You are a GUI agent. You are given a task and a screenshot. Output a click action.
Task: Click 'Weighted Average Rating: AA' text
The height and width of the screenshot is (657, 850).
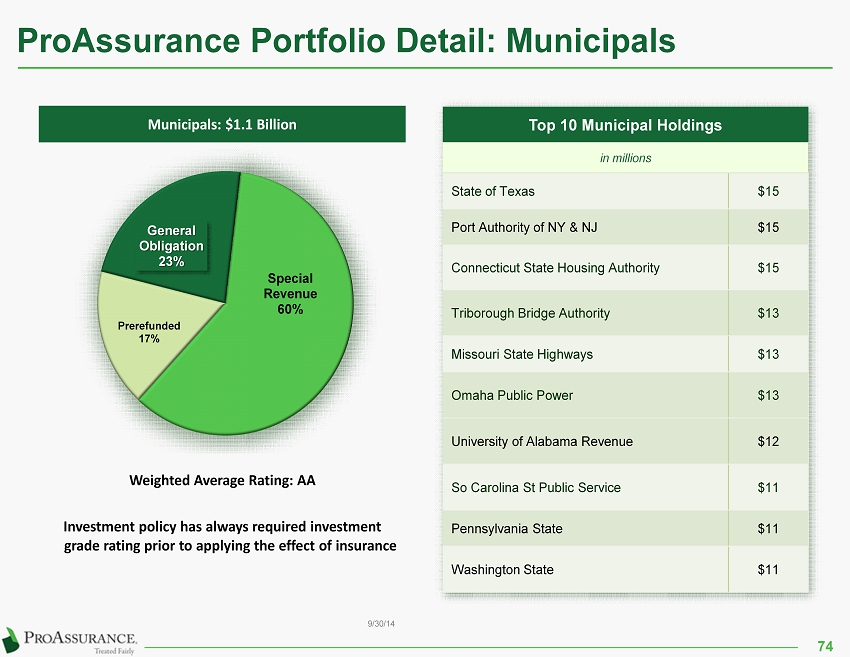coord(222,480)
